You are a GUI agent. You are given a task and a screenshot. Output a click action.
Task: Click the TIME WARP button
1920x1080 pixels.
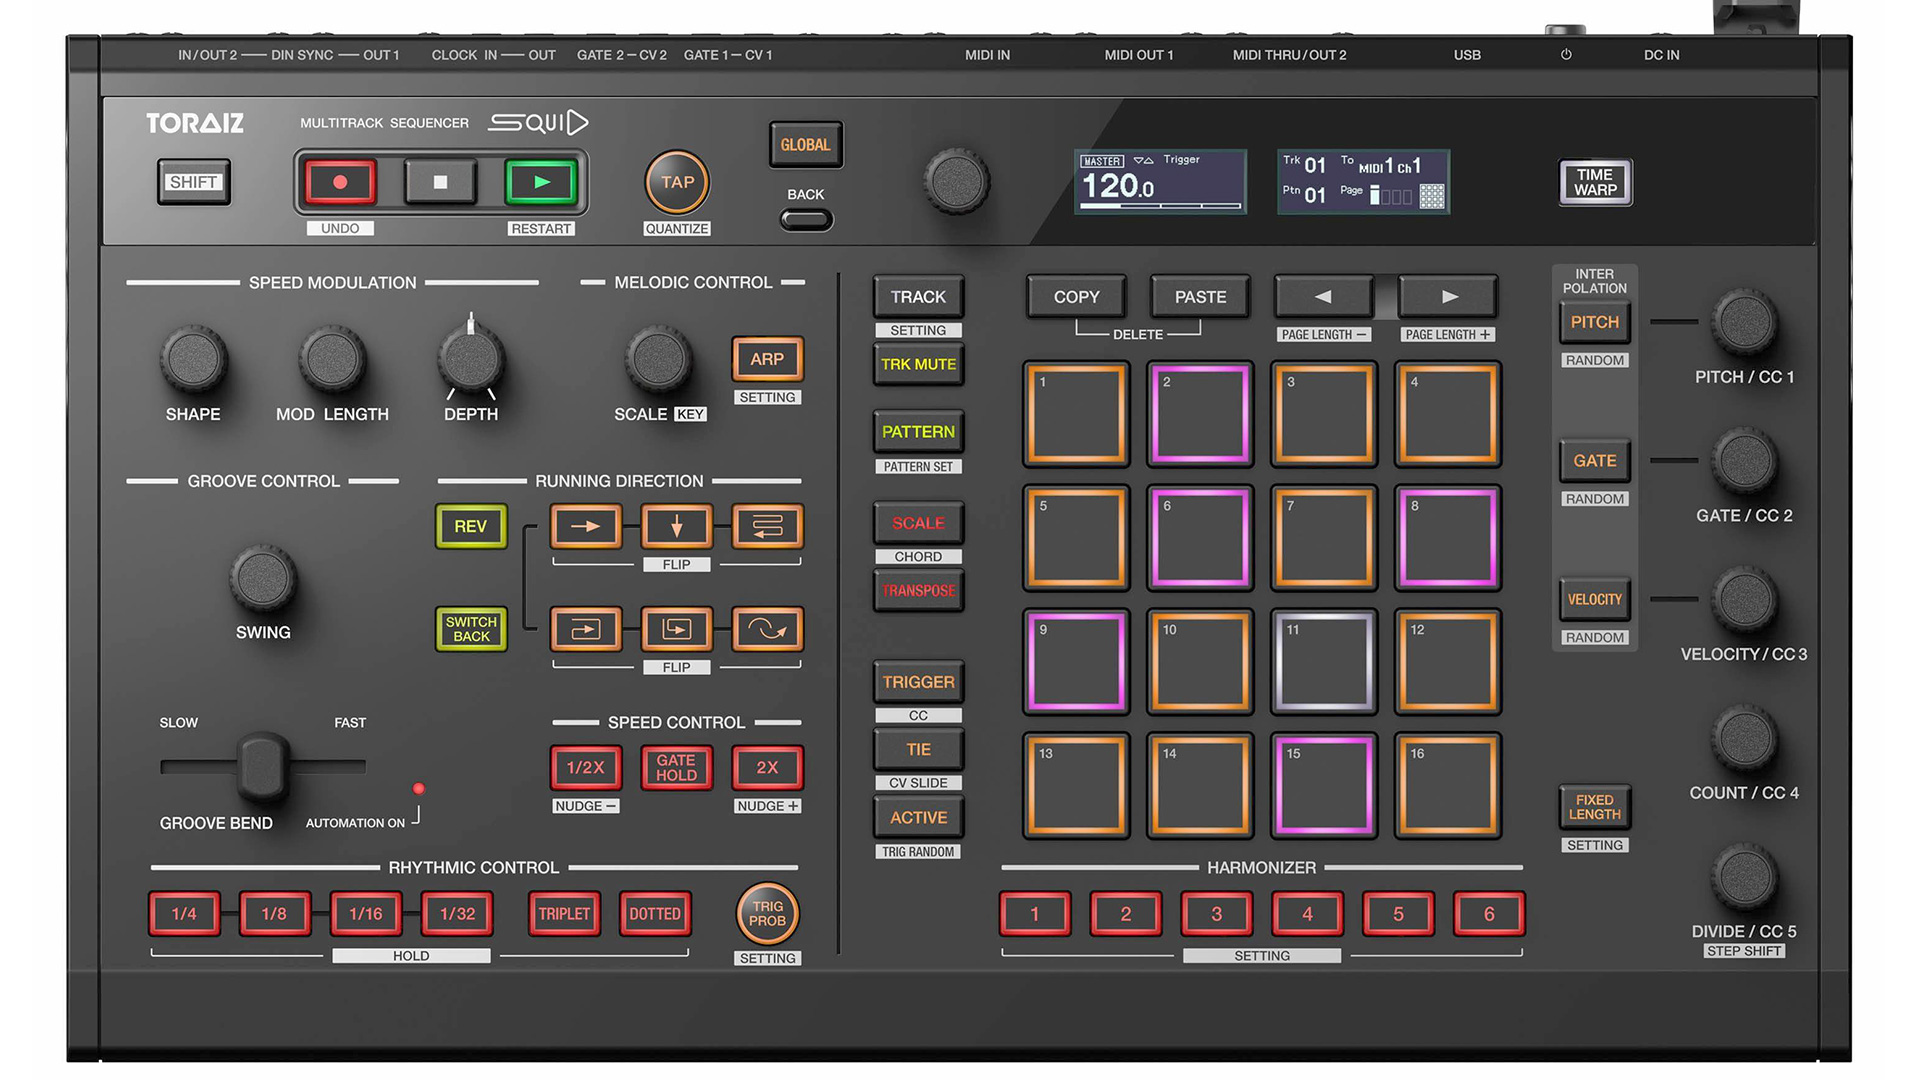click(1595, 182)
